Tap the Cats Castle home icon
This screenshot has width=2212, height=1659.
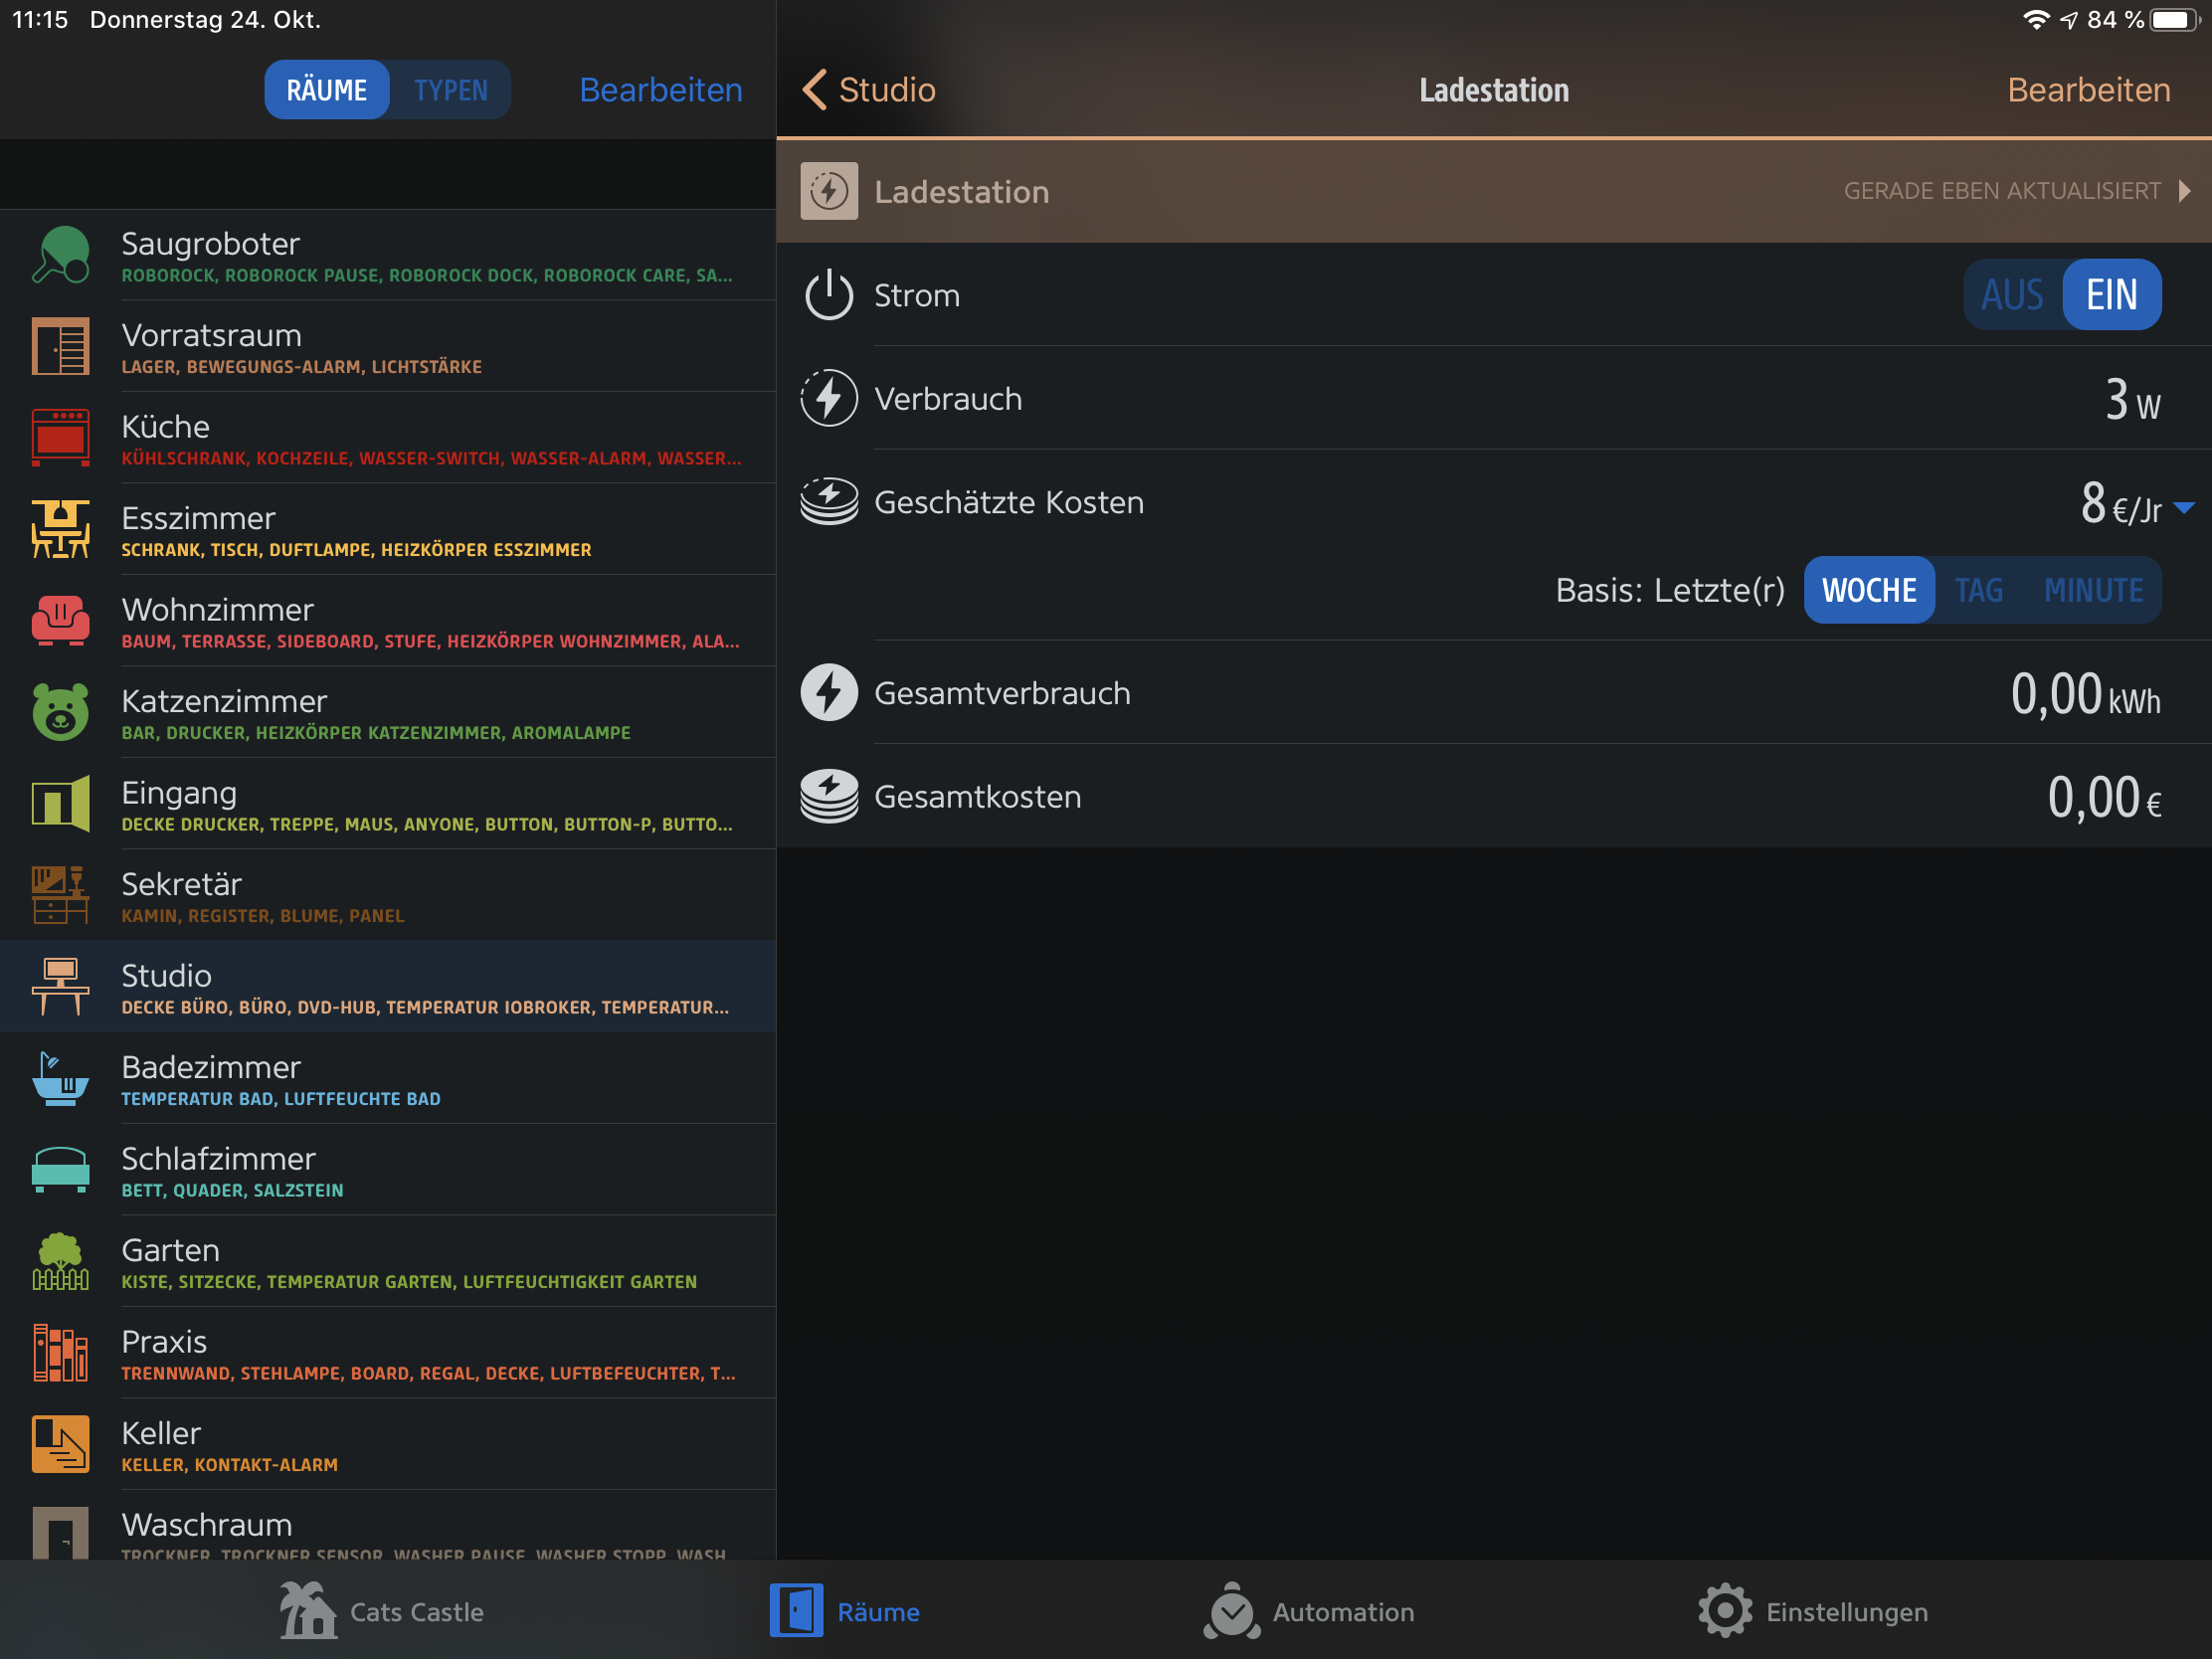point(307,1611)
